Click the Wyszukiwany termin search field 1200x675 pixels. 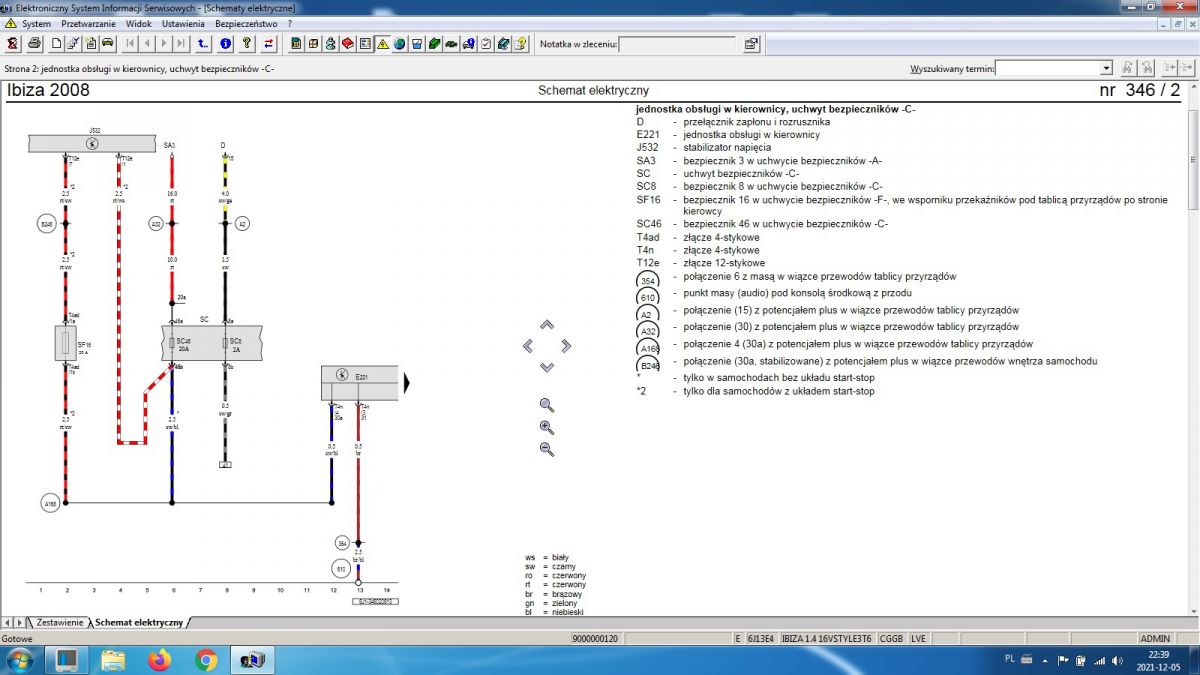pos(1047,68)
